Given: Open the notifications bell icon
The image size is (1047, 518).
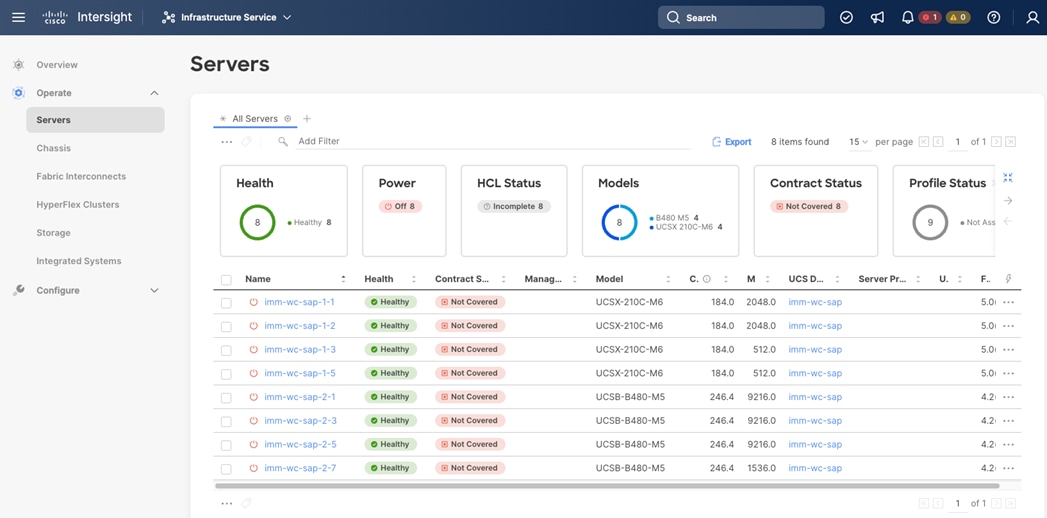Looking at the screenshot, I should point(907,17).
